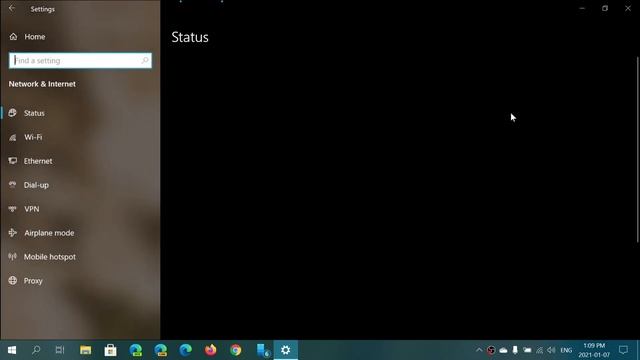Go back using the Settings back arrow
The height and width of the screenshot is (360, 640).
tap(12, 8)
